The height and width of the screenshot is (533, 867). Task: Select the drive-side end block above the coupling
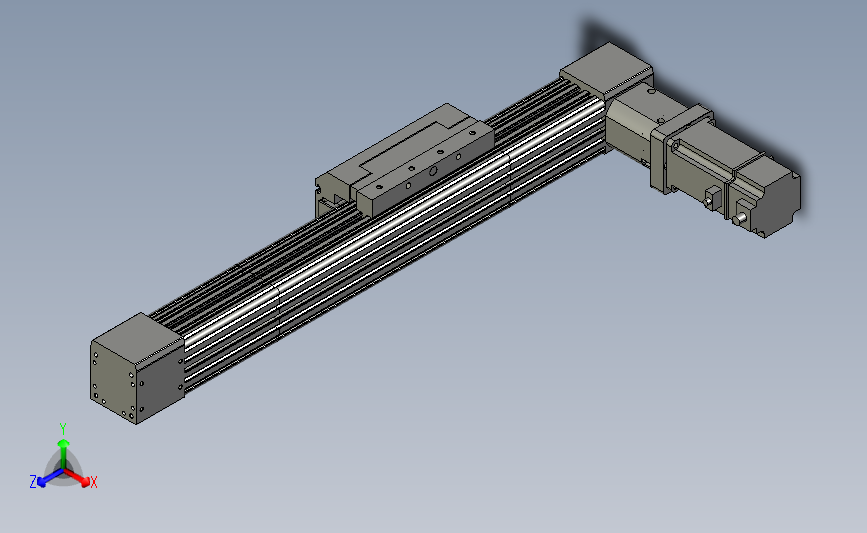pyautogui.click(x=606, y=71)
